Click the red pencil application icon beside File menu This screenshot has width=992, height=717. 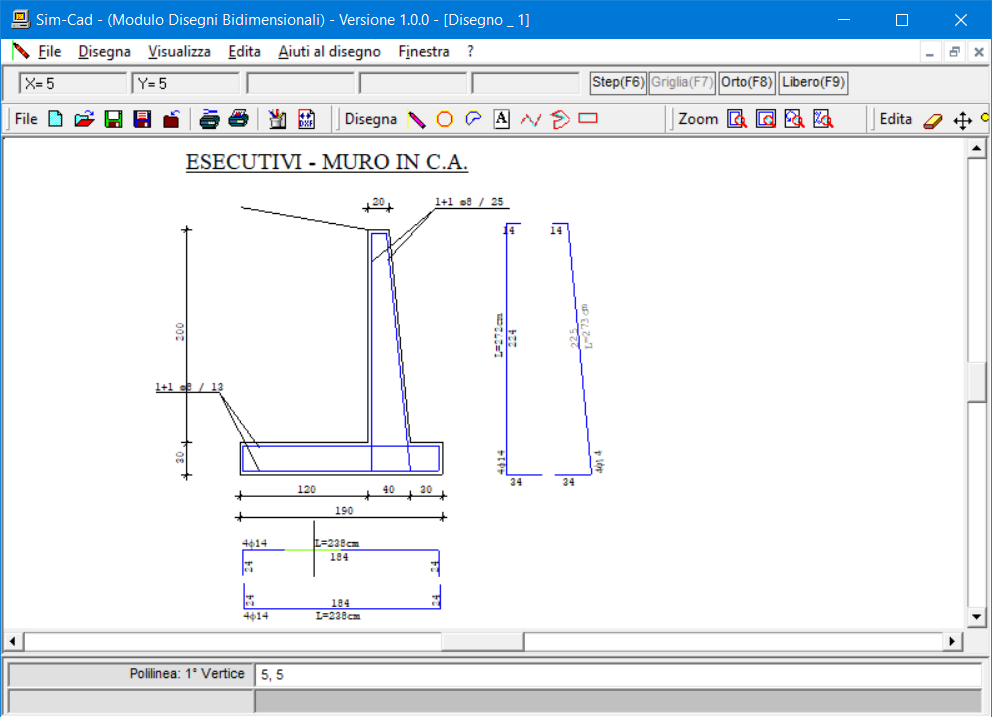21,51
